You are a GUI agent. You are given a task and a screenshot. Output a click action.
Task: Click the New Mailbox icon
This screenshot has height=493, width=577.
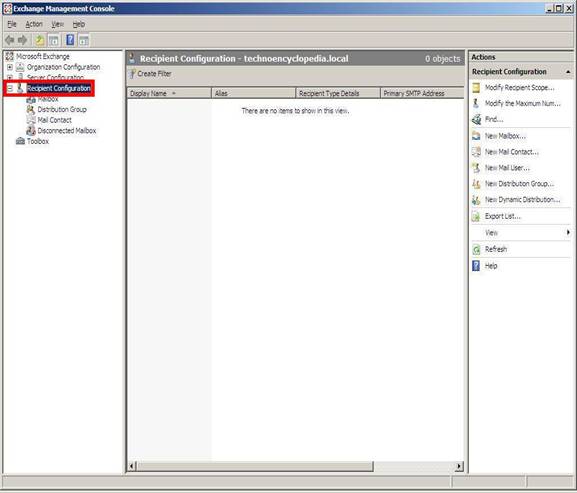point(476,136)
